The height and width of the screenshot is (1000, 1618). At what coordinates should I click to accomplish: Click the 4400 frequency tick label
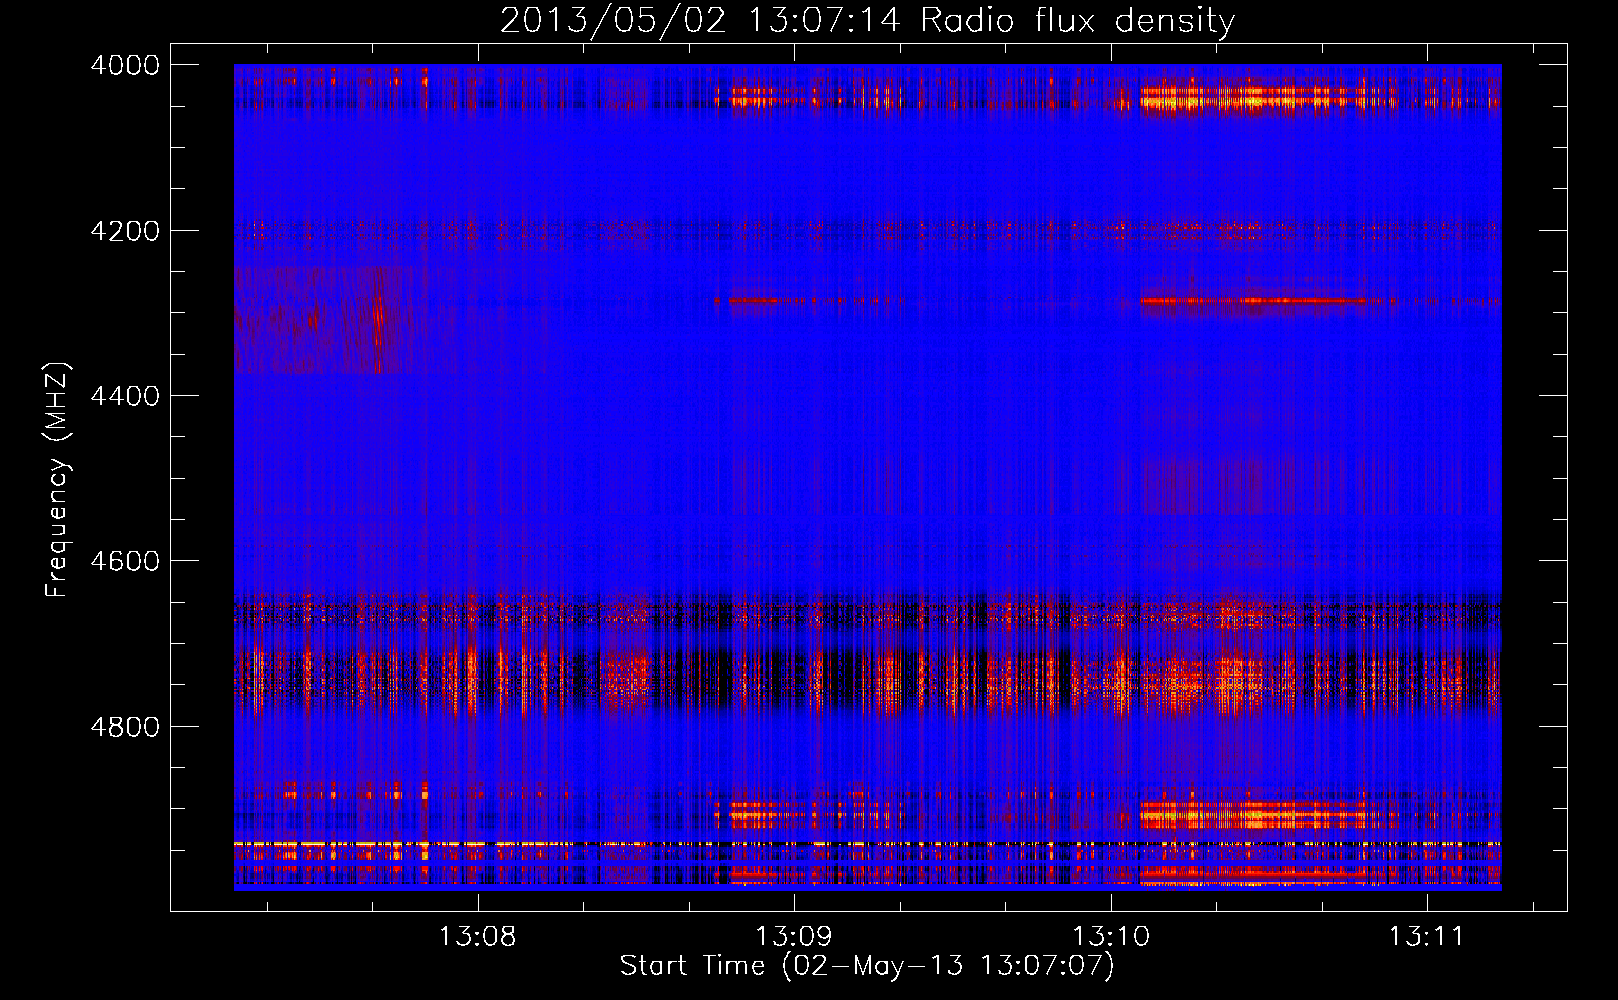125,396
